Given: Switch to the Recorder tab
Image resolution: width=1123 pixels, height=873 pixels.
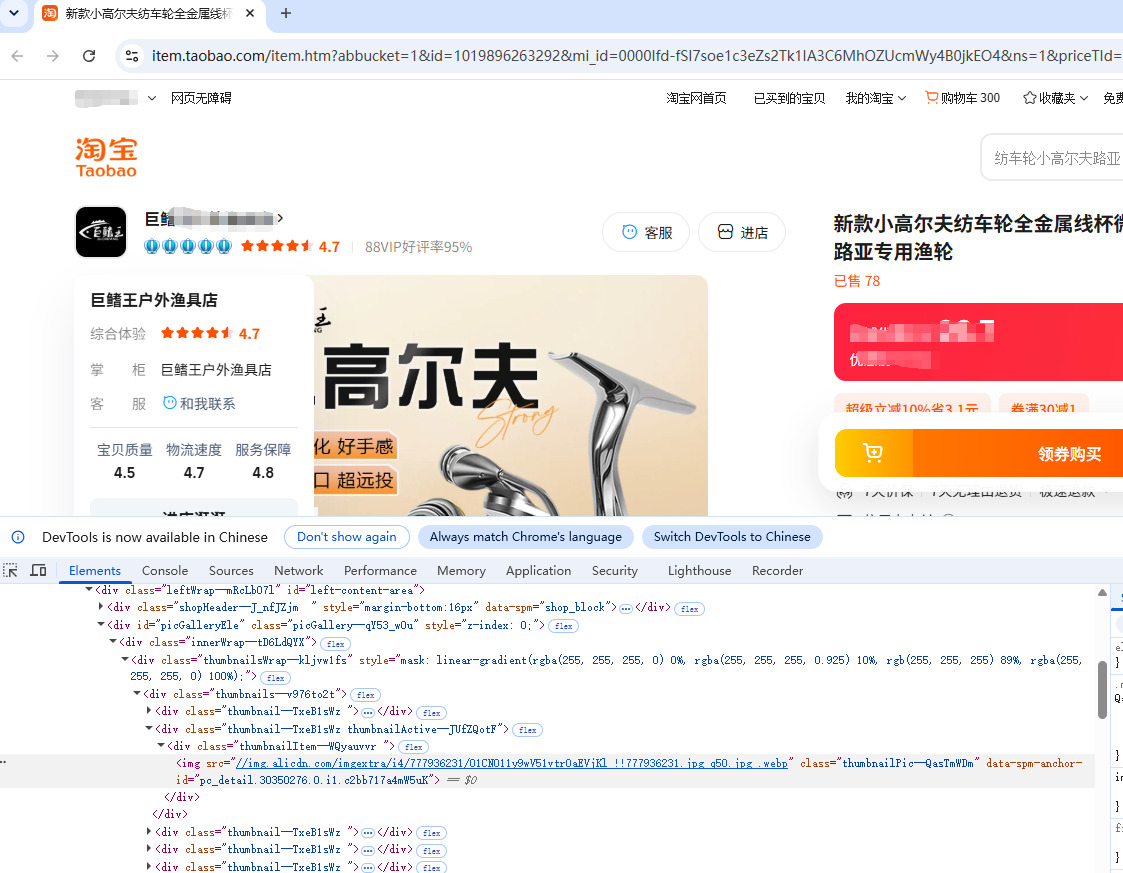Looking at the screenshot, I should click(777, 571).
